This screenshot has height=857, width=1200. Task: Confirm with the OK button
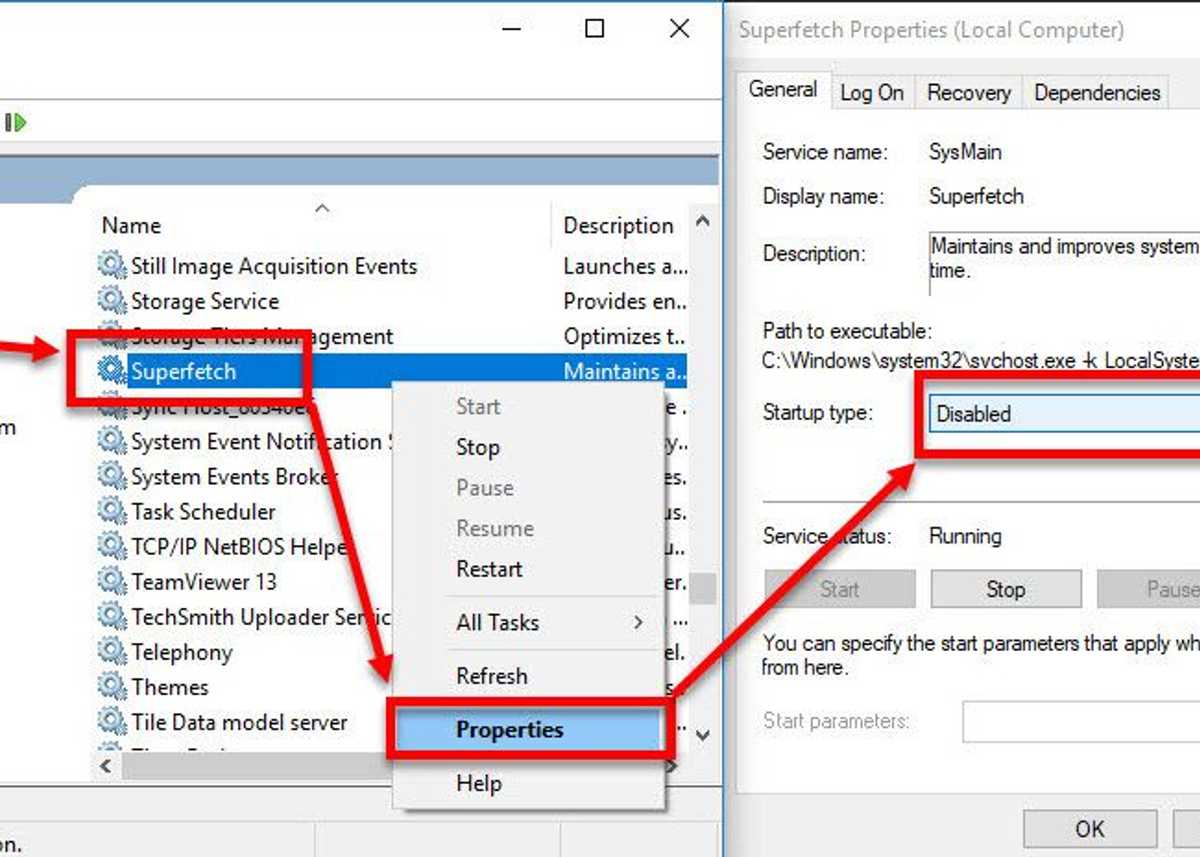tap(1090, 829)
